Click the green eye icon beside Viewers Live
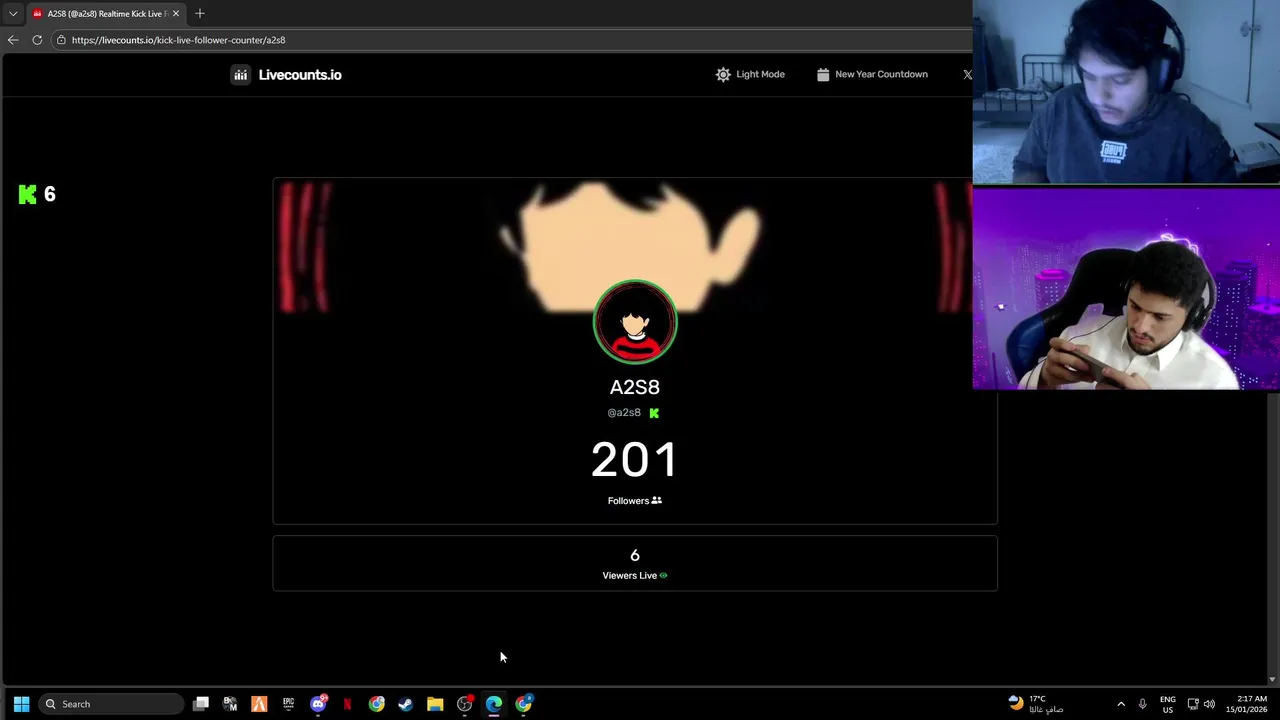 point(663,576)
